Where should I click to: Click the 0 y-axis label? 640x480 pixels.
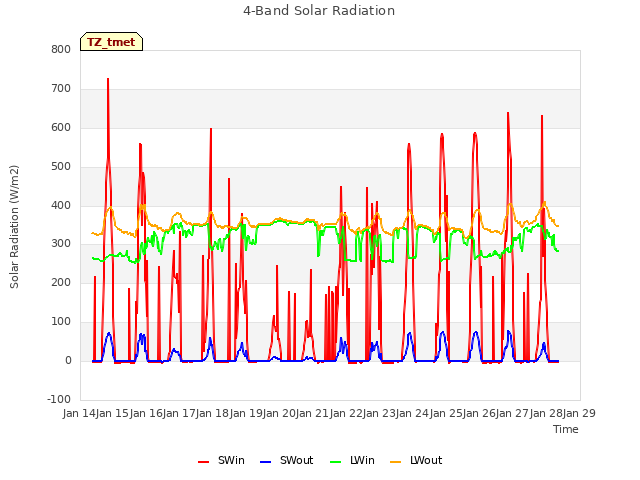click(x=68, y=361)
